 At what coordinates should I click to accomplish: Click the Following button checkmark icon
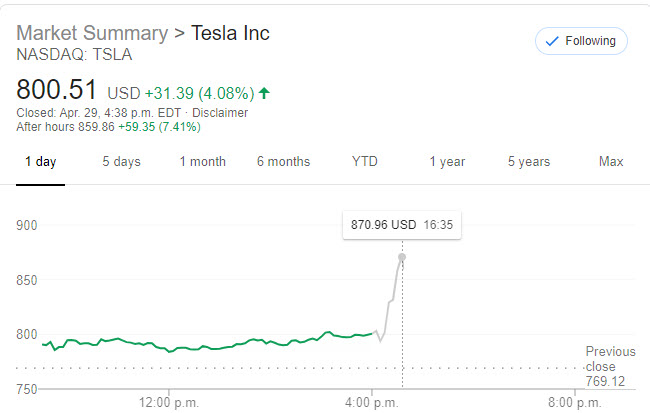553,41
